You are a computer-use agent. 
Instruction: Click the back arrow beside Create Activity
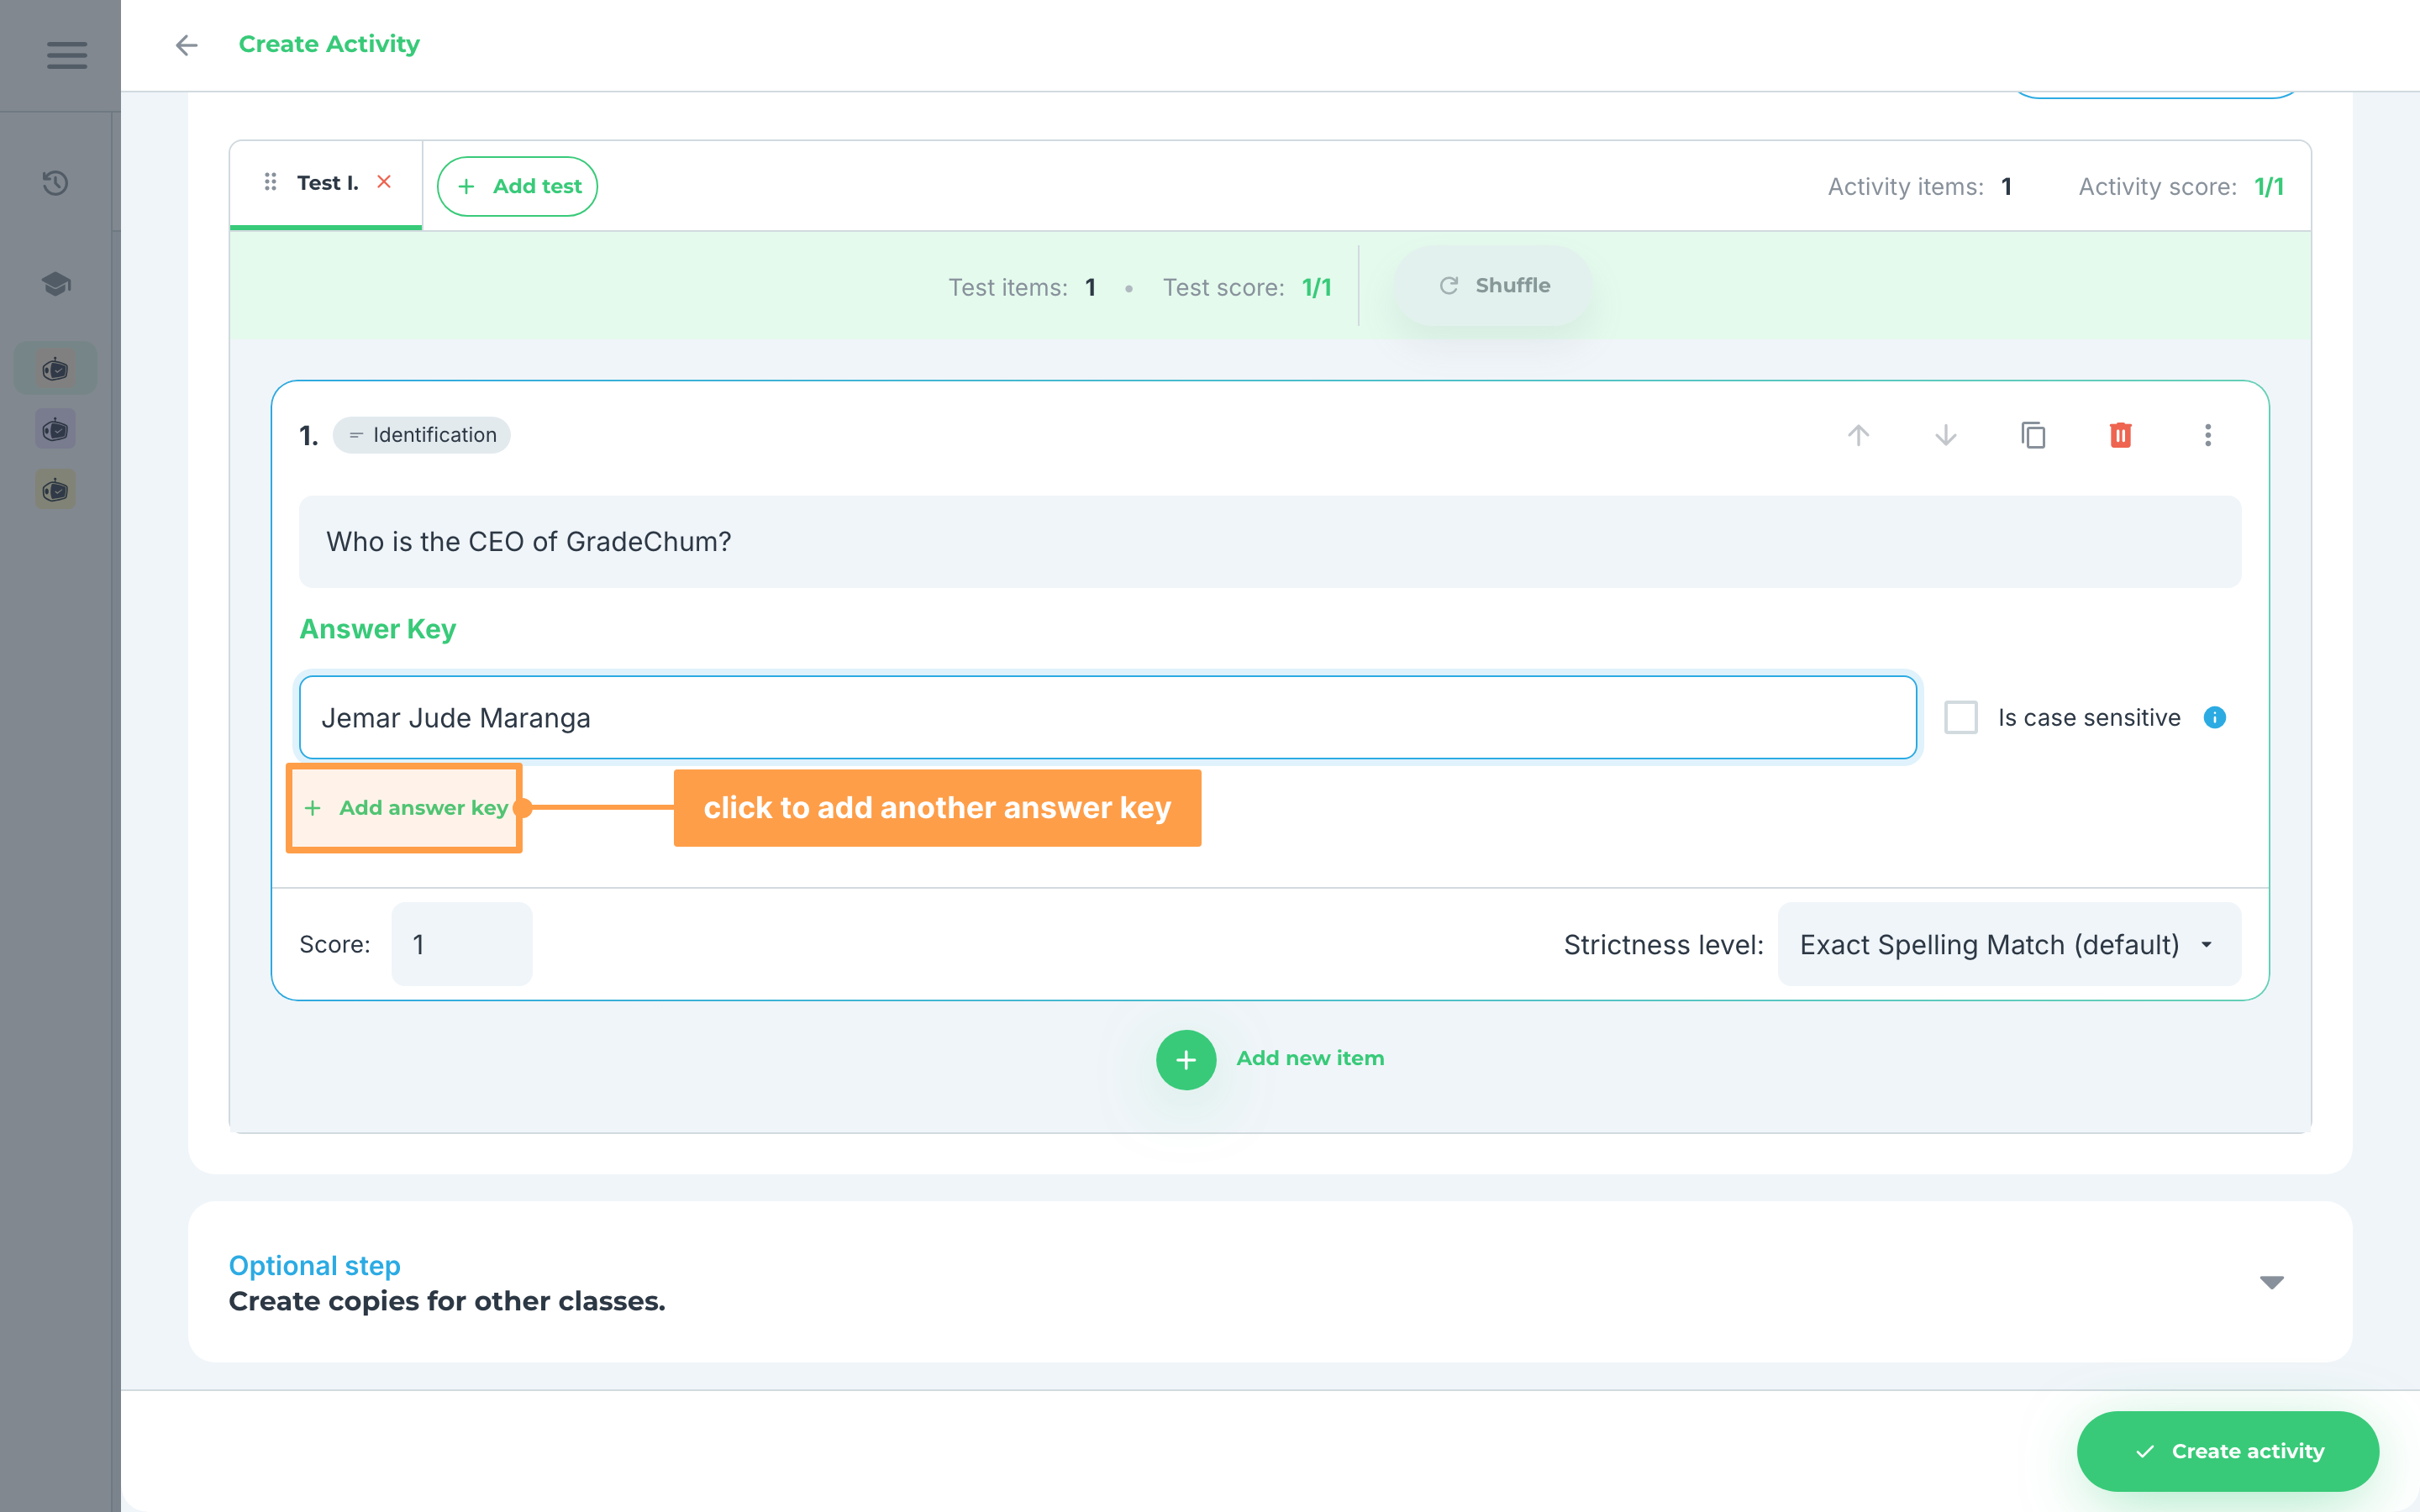pos(186,45)
